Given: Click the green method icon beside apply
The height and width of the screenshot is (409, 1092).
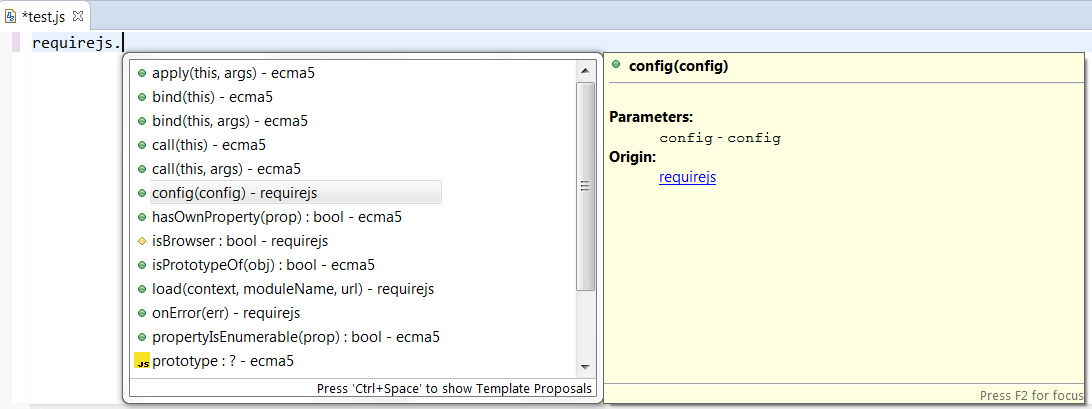Looking at the screenshot, I should coord(141,72).
